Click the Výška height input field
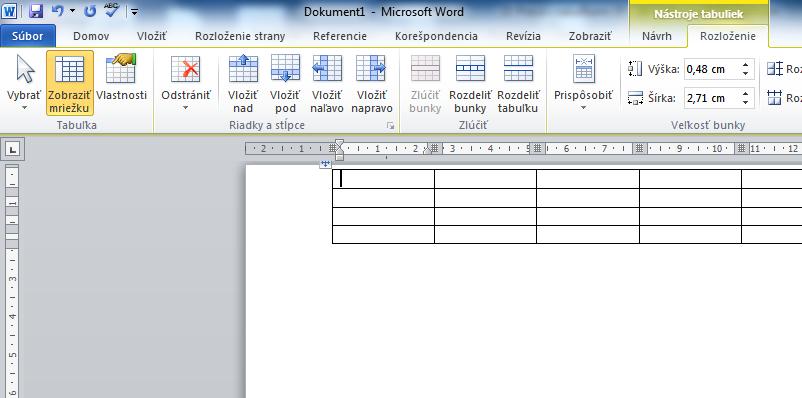 pyautogui.click(x=711, y=69)
